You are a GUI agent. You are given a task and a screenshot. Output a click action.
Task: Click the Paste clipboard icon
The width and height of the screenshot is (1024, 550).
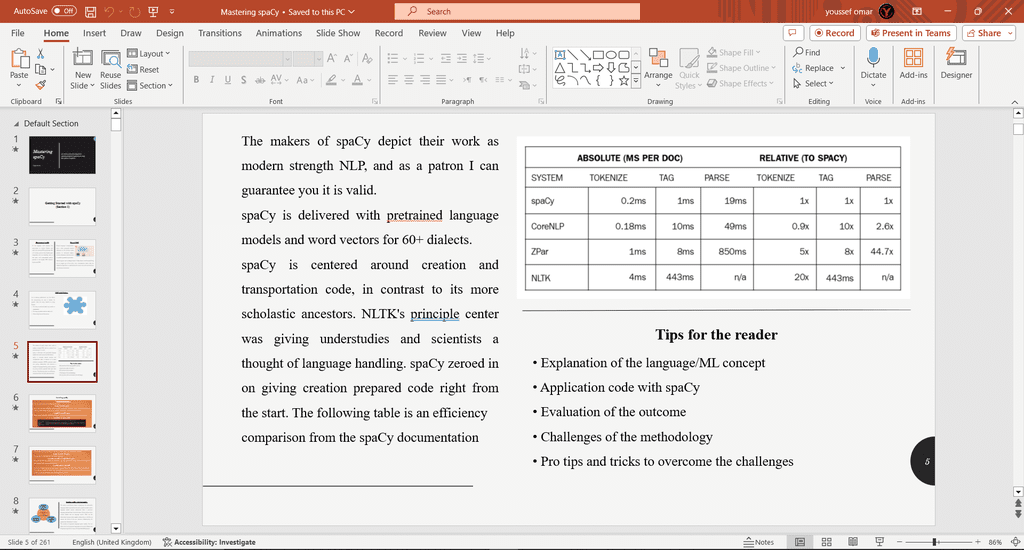[x=19, y=60]
